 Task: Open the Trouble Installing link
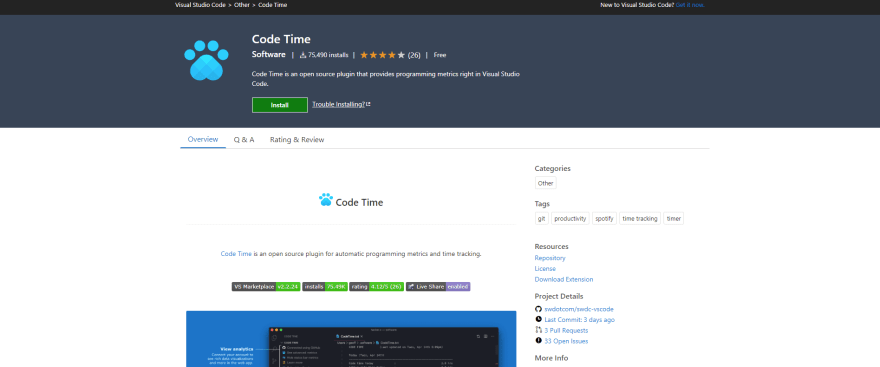338,104
